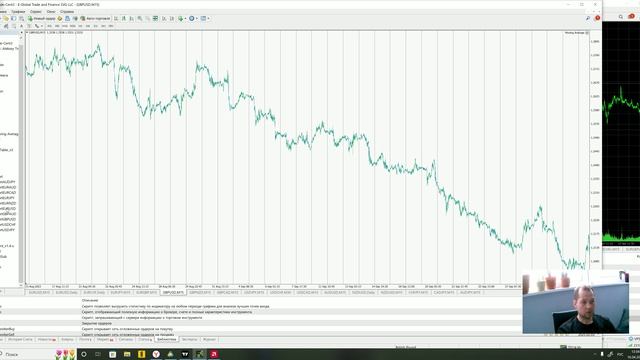Viewport: 640px width, 360px height.
Task: Open Task View icon on taskbar
Action: 98,354
